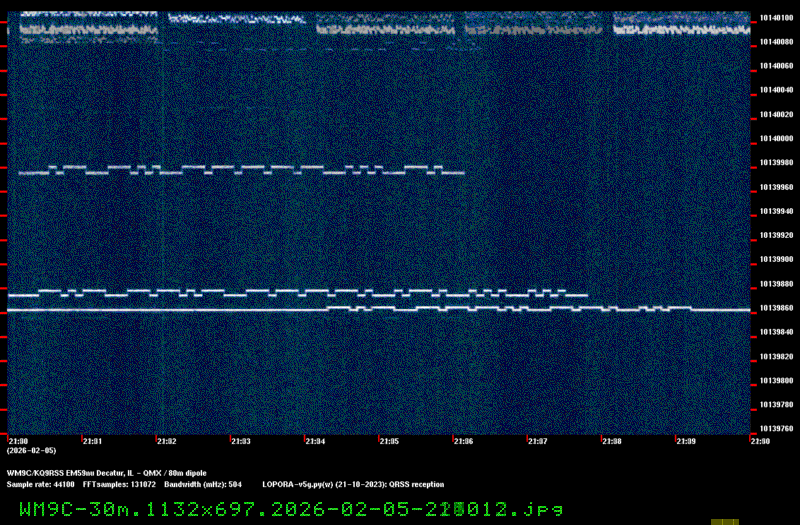Click the 21:04 time axis marker
This screenshot has height=525, width=800.
pos(315,441)
